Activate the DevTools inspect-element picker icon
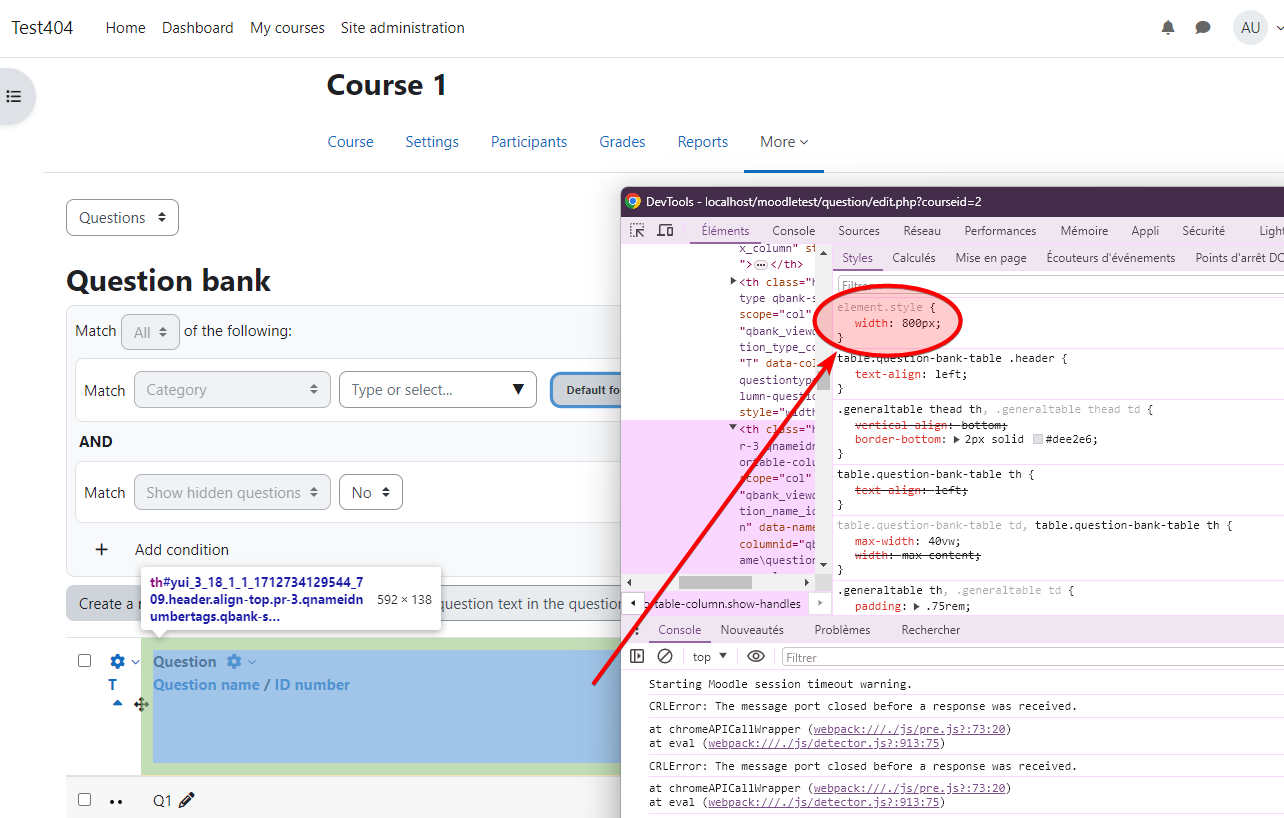1284x818 pixels. [637, 230]
